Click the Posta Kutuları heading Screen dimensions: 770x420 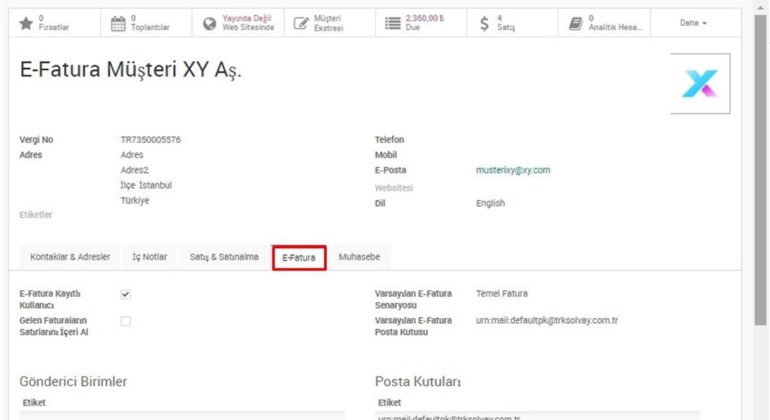click(x=418, y=382)
